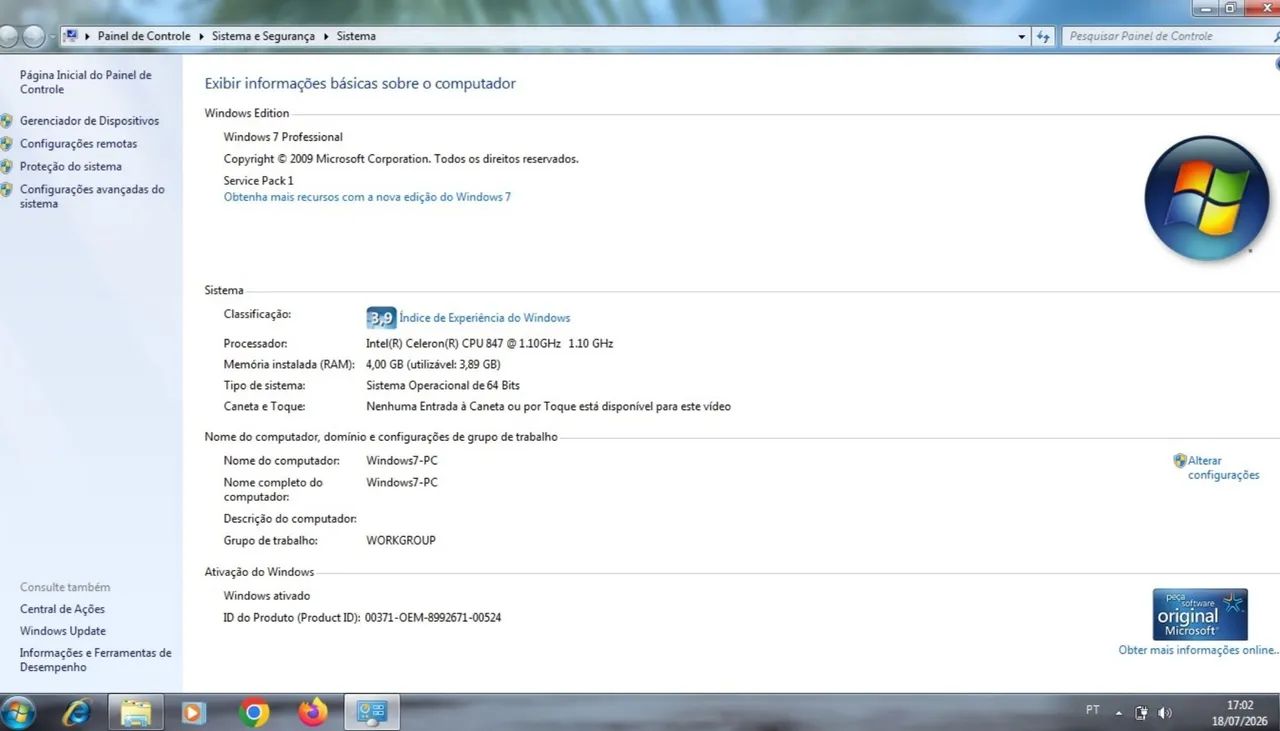This screenshot has height=731, width=1280.
Task: Launch Windows Media Player from taskbar
Action: (x=193, y=712)
